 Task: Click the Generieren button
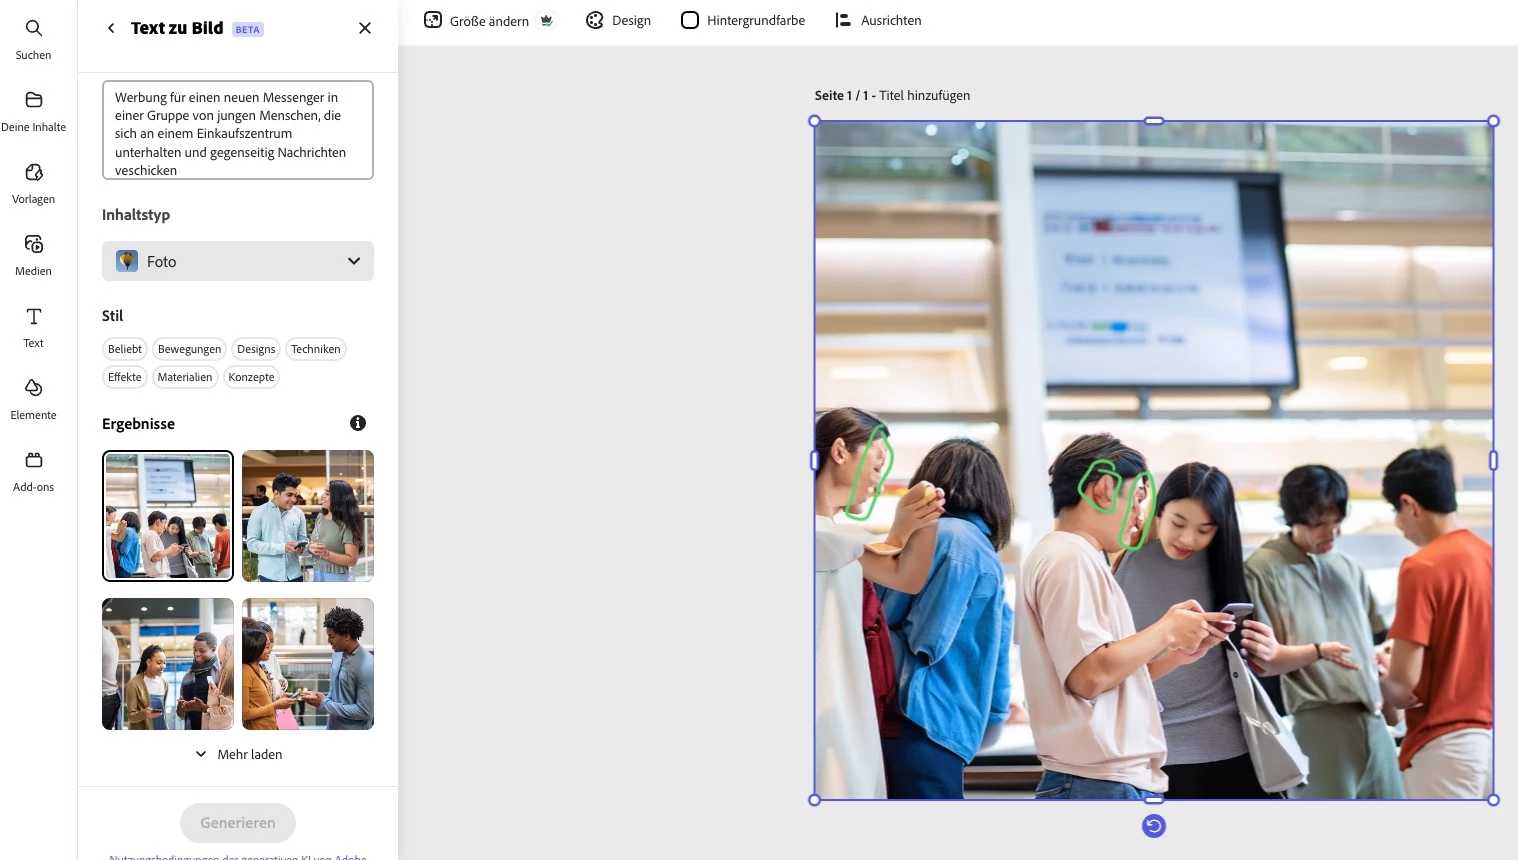click(238, 823)
